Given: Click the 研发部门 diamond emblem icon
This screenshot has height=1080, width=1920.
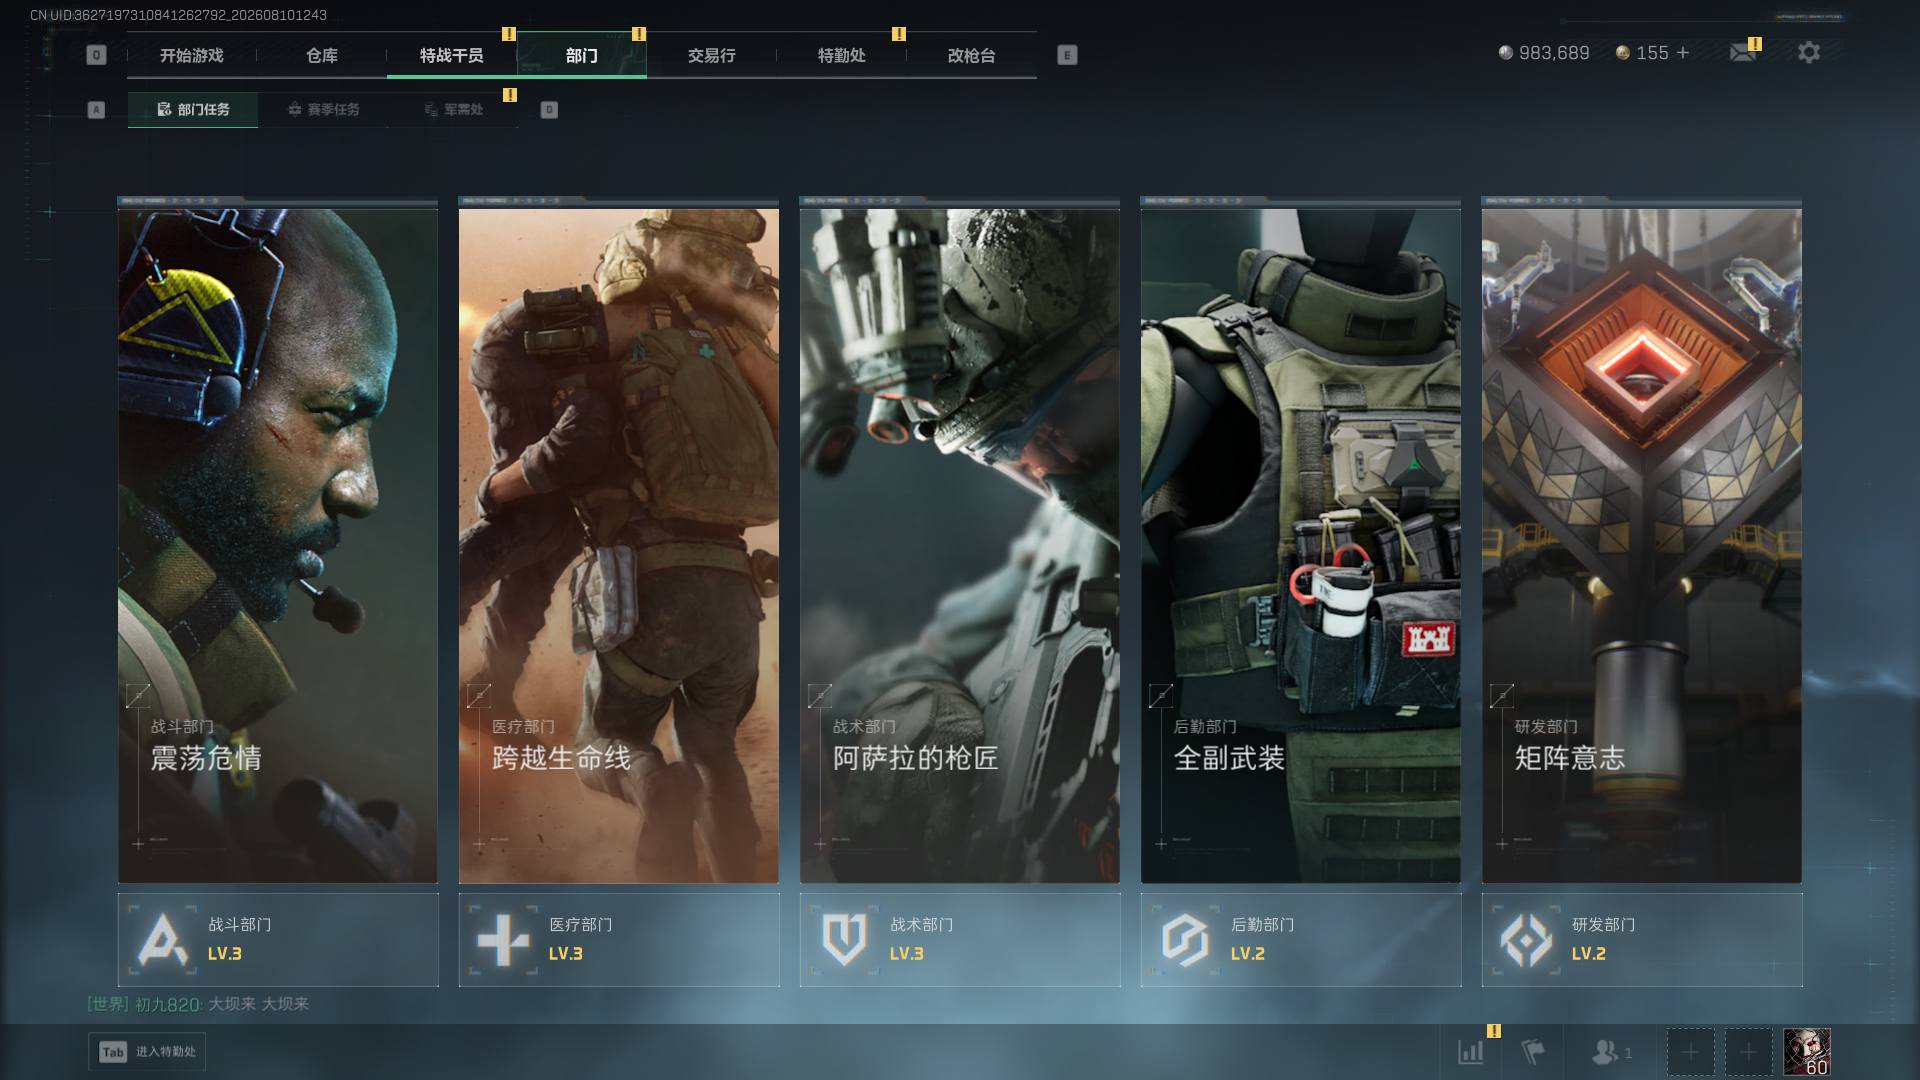Looking at the screenshot, I should (1526, 940).
